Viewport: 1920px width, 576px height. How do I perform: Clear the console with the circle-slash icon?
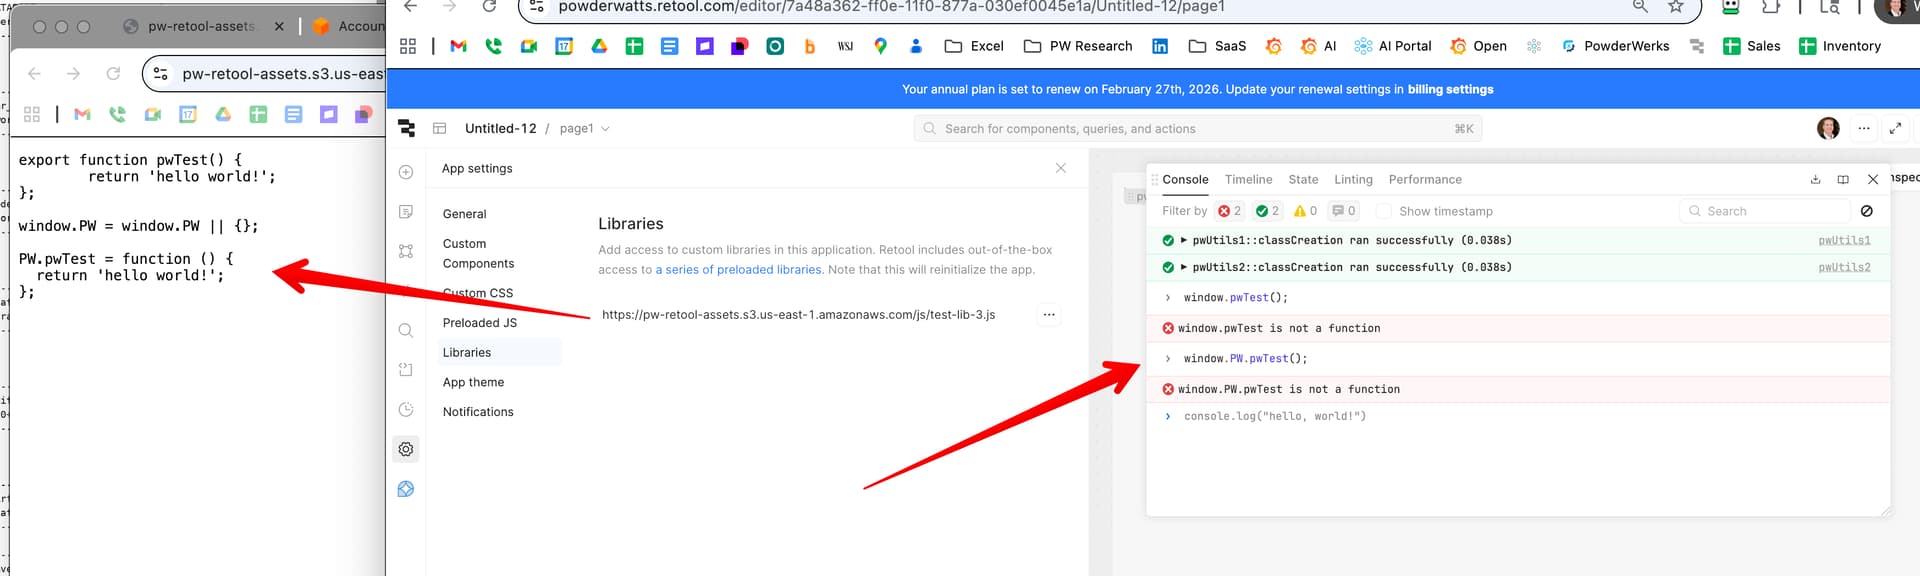[1866, 211]
